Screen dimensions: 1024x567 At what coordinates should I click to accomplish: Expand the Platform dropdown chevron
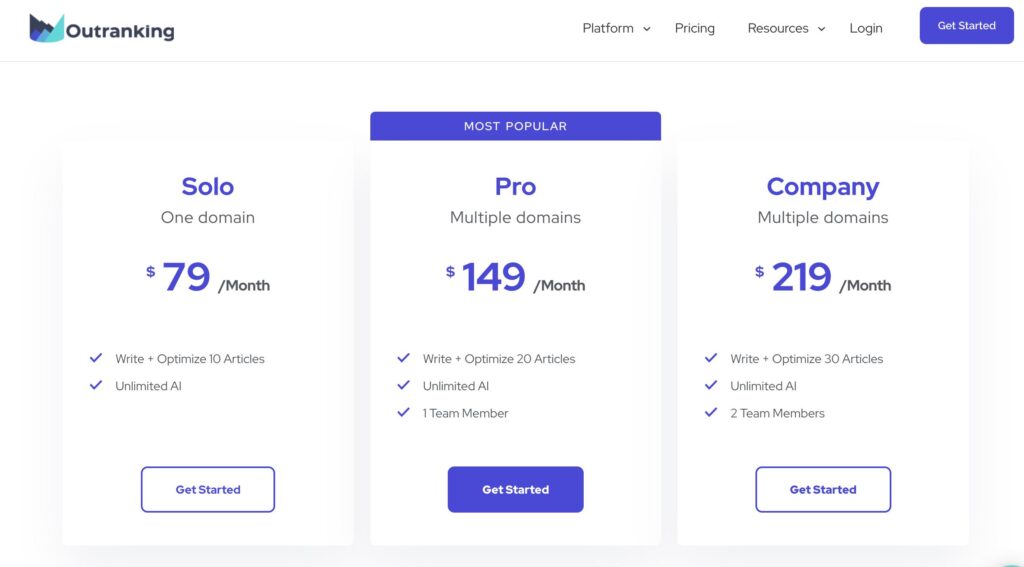pyautogui.click(x=647, y=29)
